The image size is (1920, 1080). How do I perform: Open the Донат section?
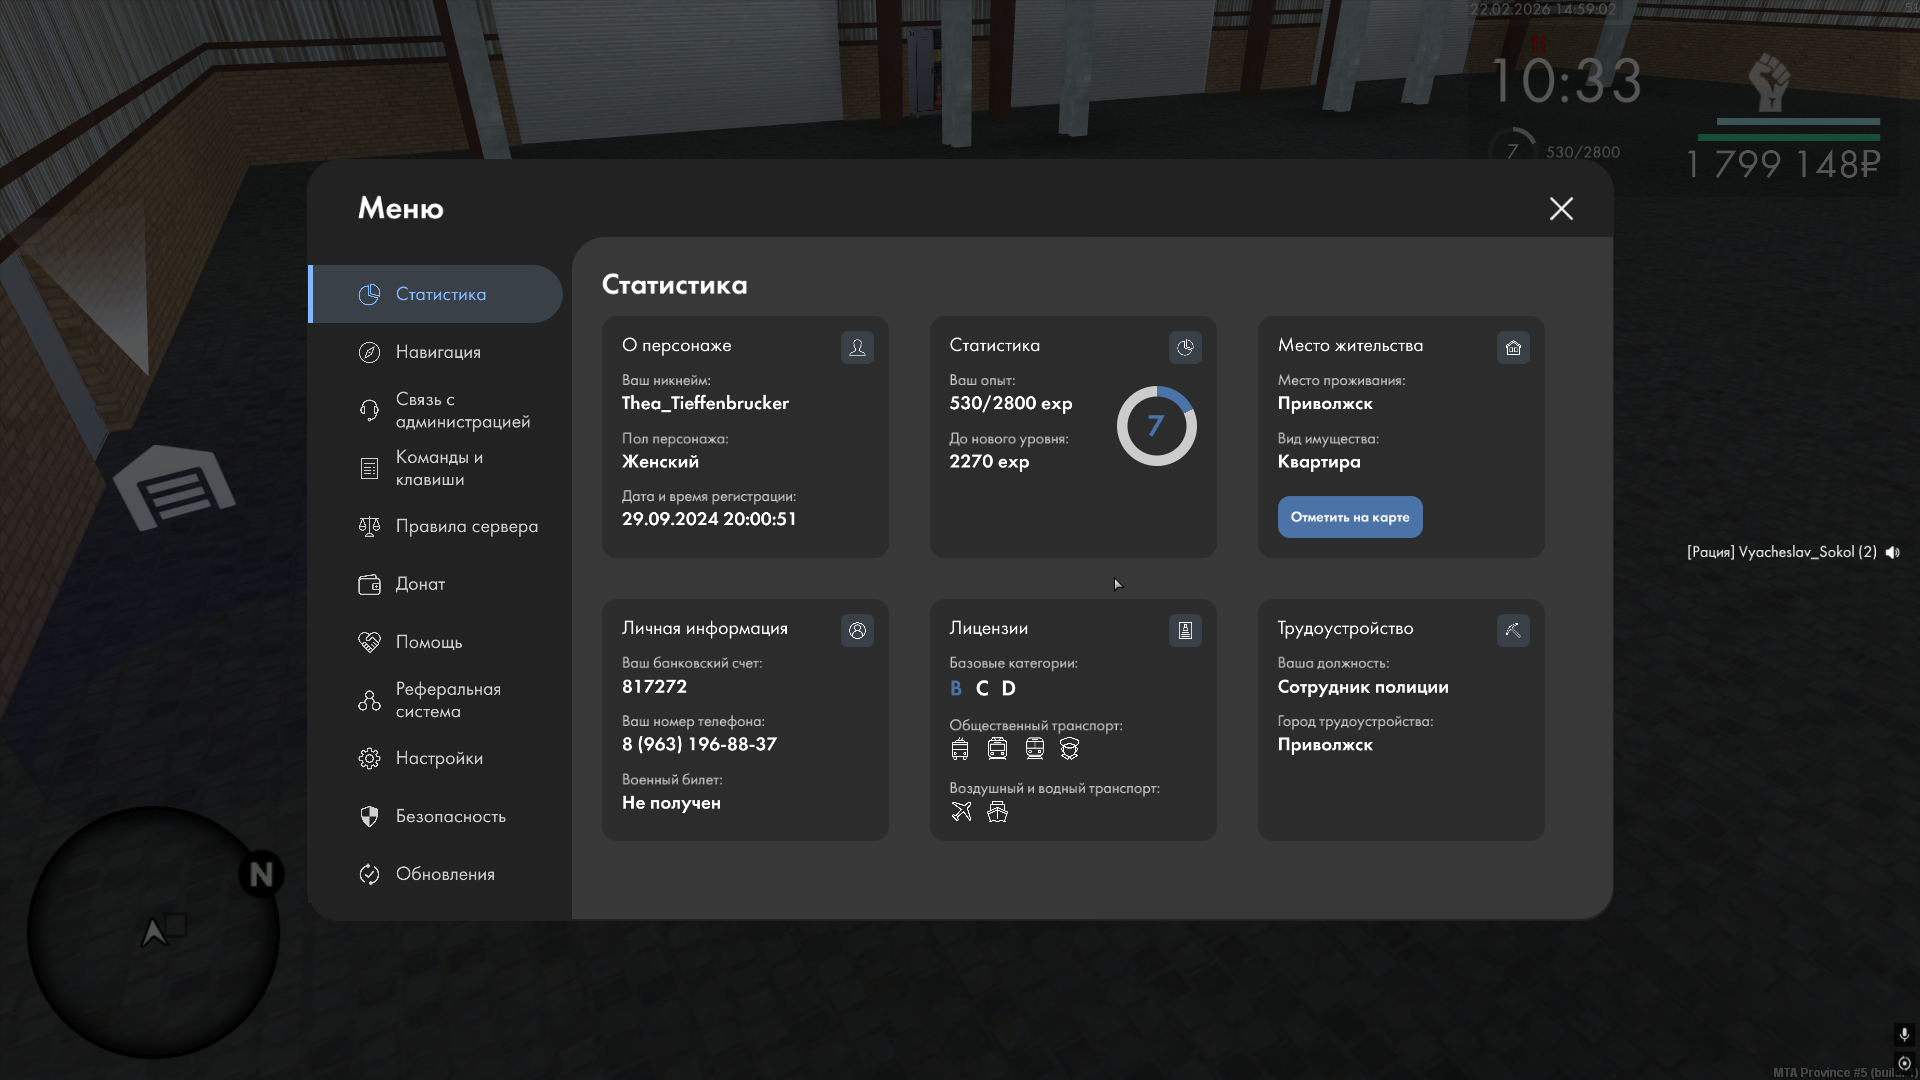[420, 584]
